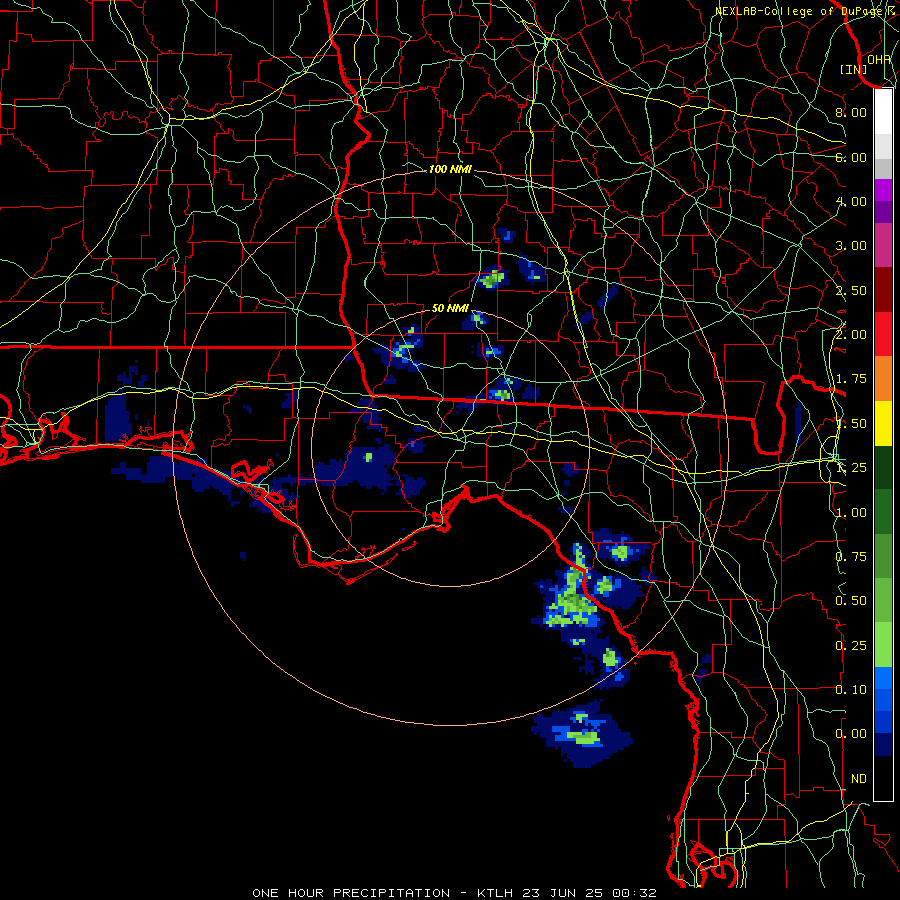Select the "1.25" scale label

pos(851,468)
